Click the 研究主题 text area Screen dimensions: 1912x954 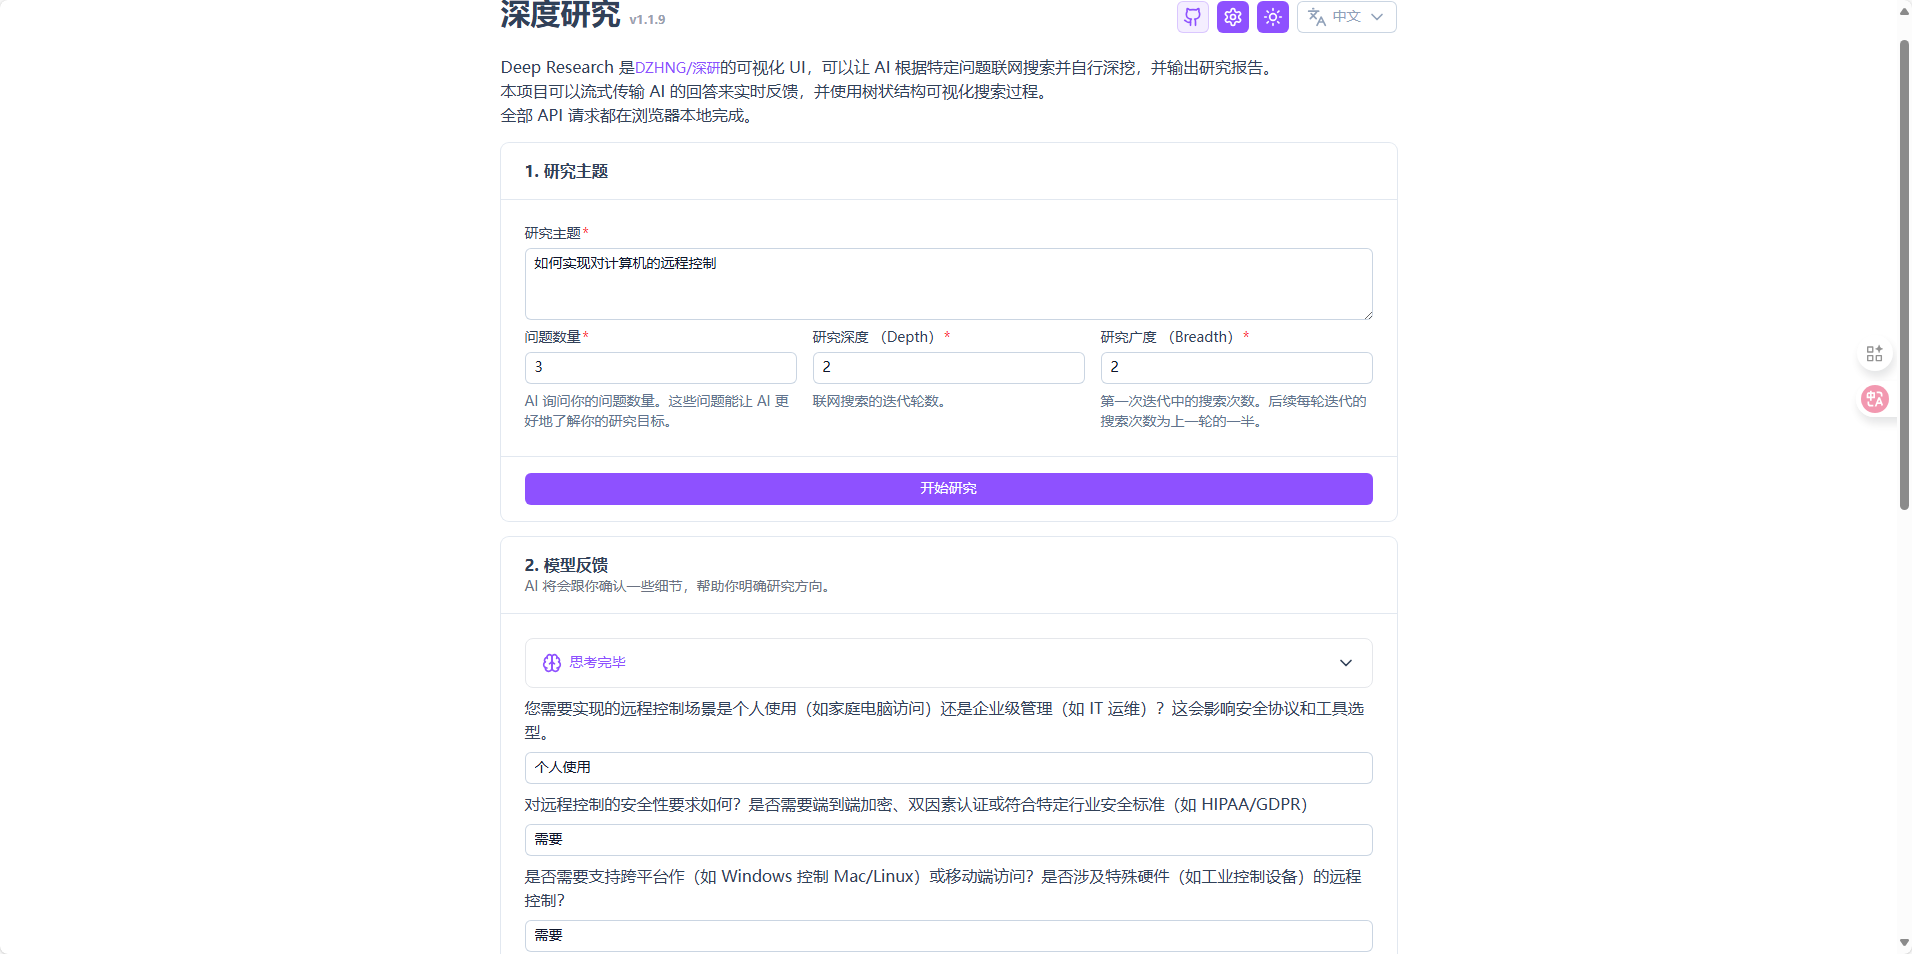coord(947,284)
